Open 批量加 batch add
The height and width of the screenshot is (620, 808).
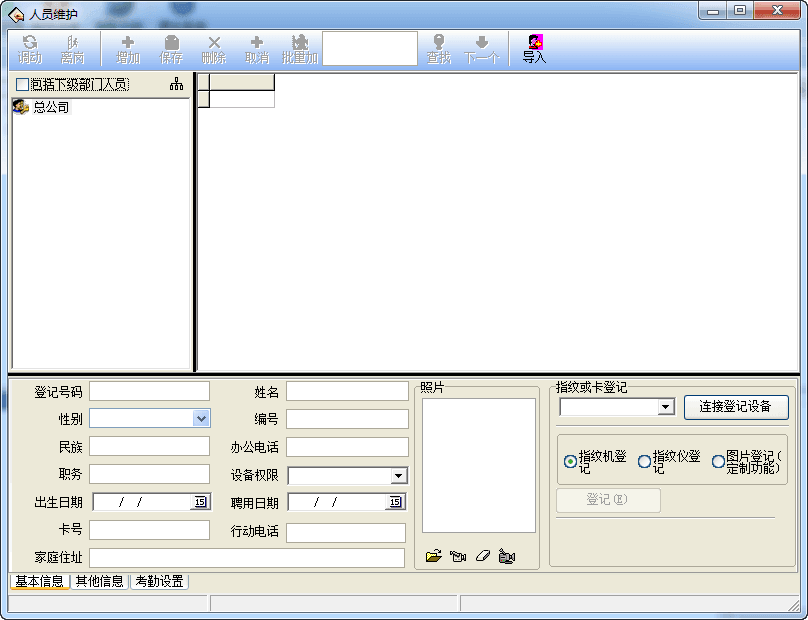click(x=300, y=49)
